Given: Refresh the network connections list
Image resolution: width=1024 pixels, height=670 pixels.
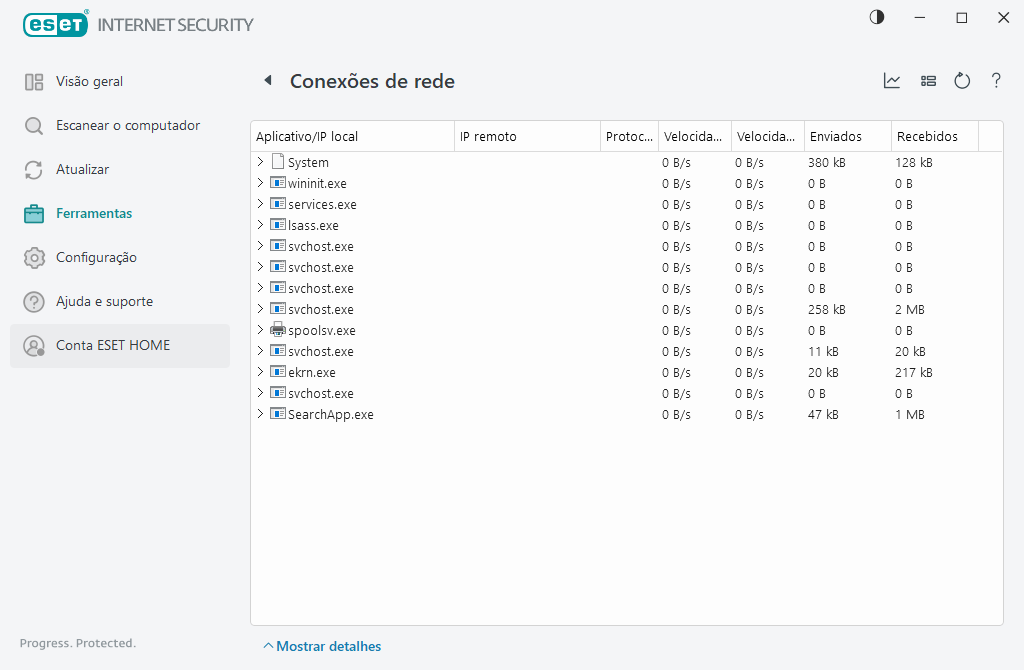Looking at the screenshot, I should click(x=962, y=81).
